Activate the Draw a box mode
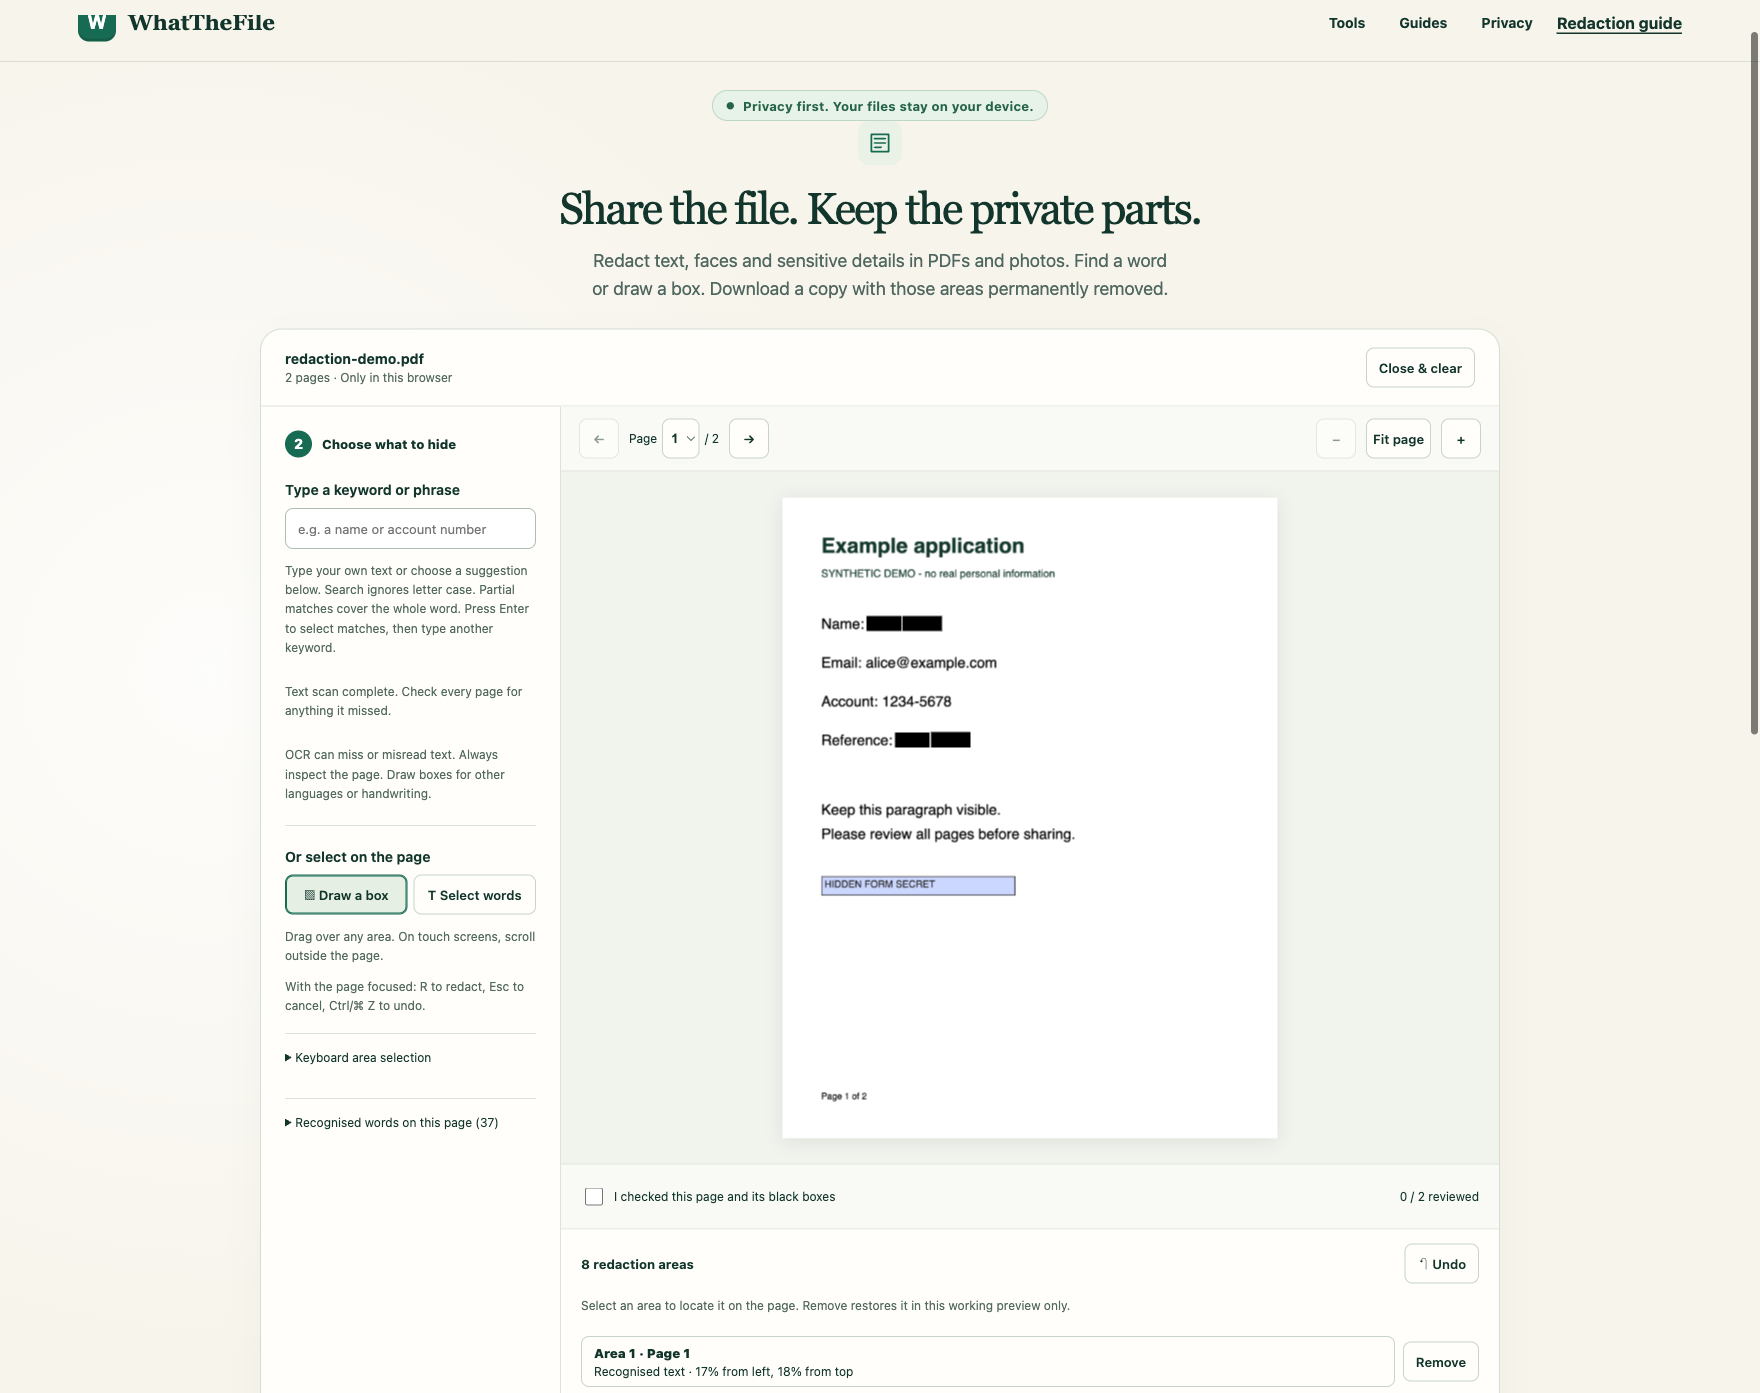 346,895
